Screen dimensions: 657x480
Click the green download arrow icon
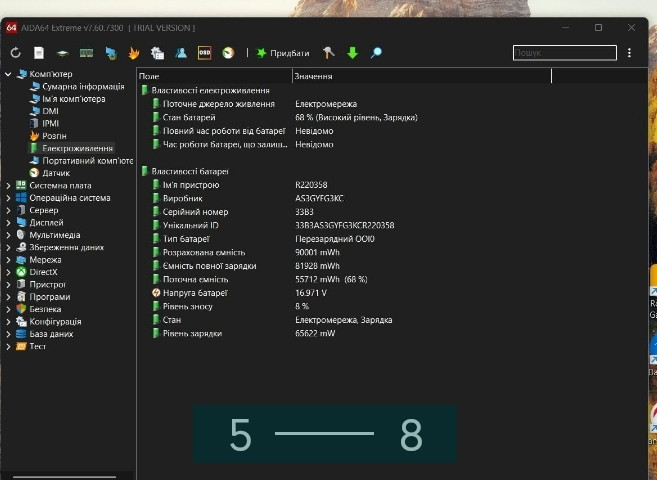(x=352, y=53)
